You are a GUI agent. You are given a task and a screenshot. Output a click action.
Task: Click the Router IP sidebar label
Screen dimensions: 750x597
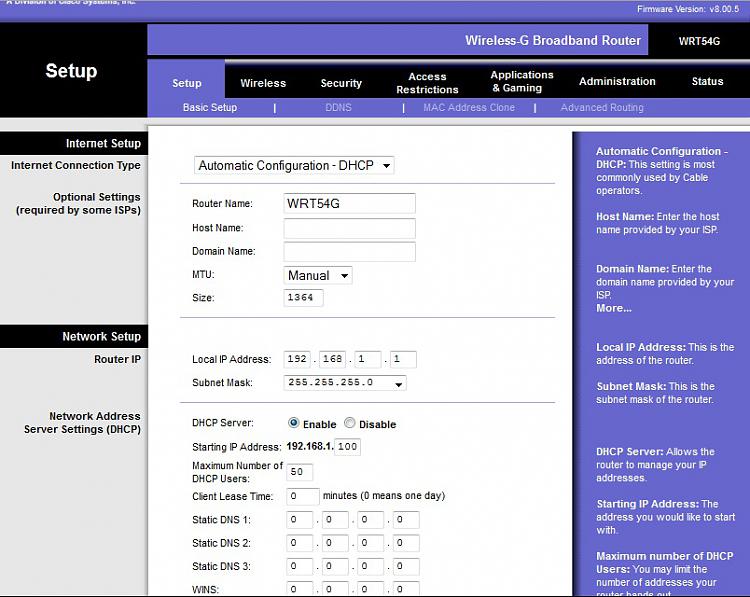(118, 359)
